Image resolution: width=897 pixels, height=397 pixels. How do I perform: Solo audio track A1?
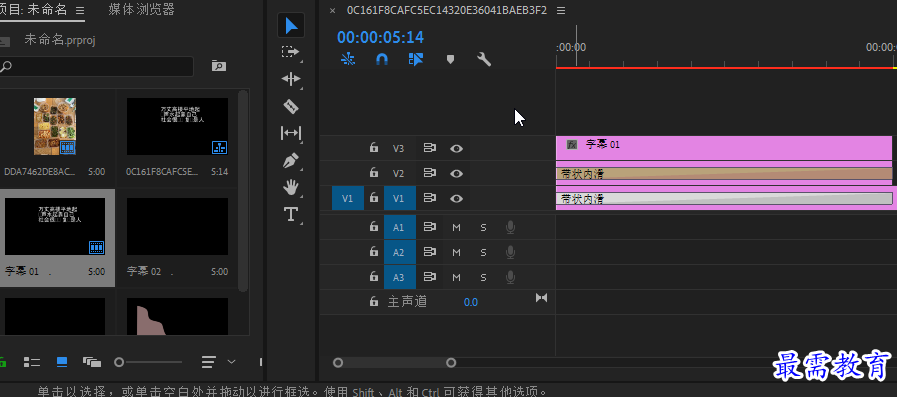coord(483,228)
